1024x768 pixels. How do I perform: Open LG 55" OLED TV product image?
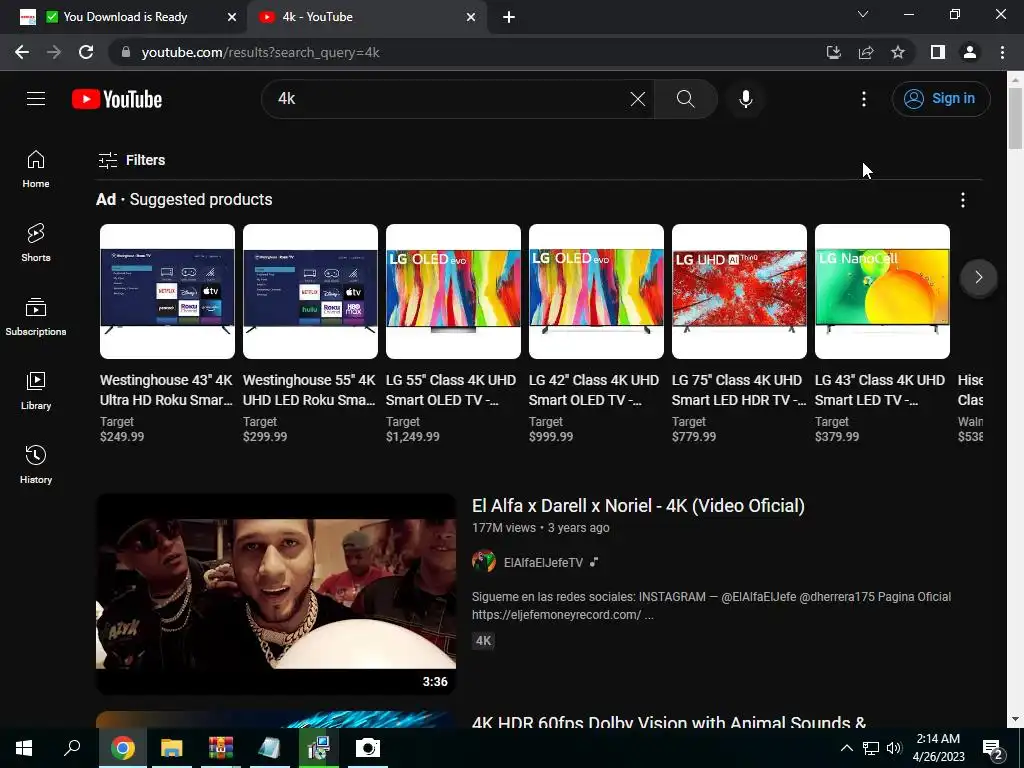[x=453, y=291]
